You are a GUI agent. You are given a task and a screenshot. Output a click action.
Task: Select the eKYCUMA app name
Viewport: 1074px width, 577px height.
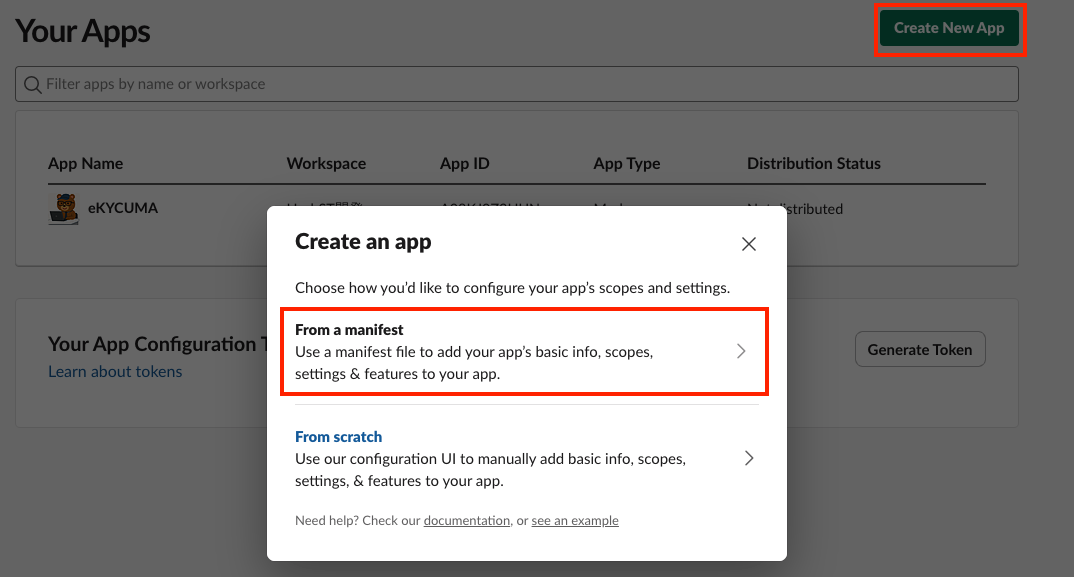tap(123, 208)
